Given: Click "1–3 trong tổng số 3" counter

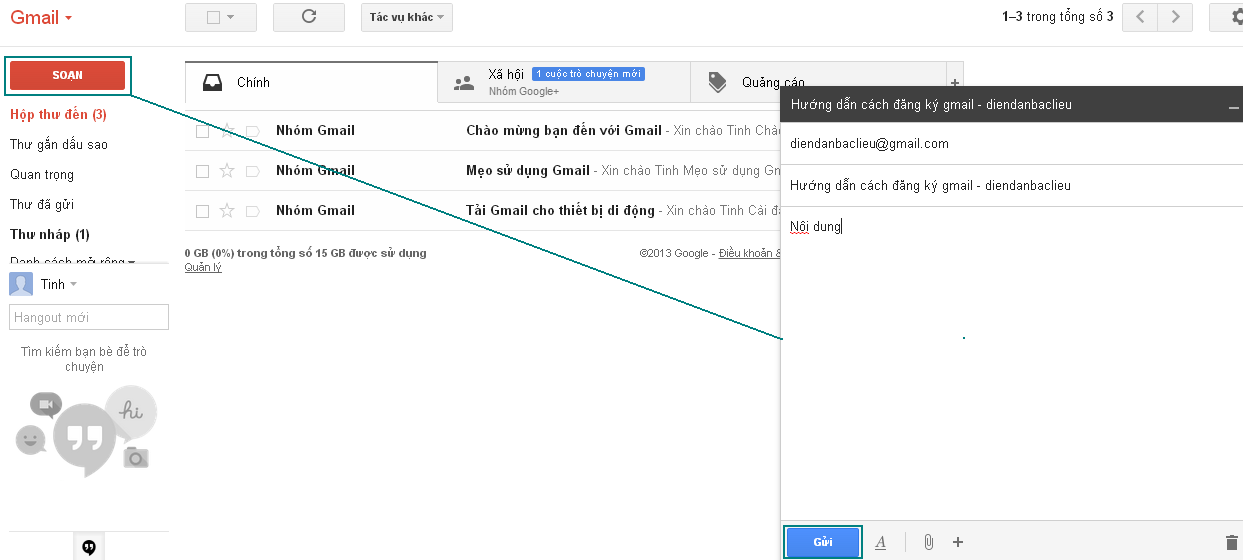Looking at the screenshot, I should (x=1057, y=17).
